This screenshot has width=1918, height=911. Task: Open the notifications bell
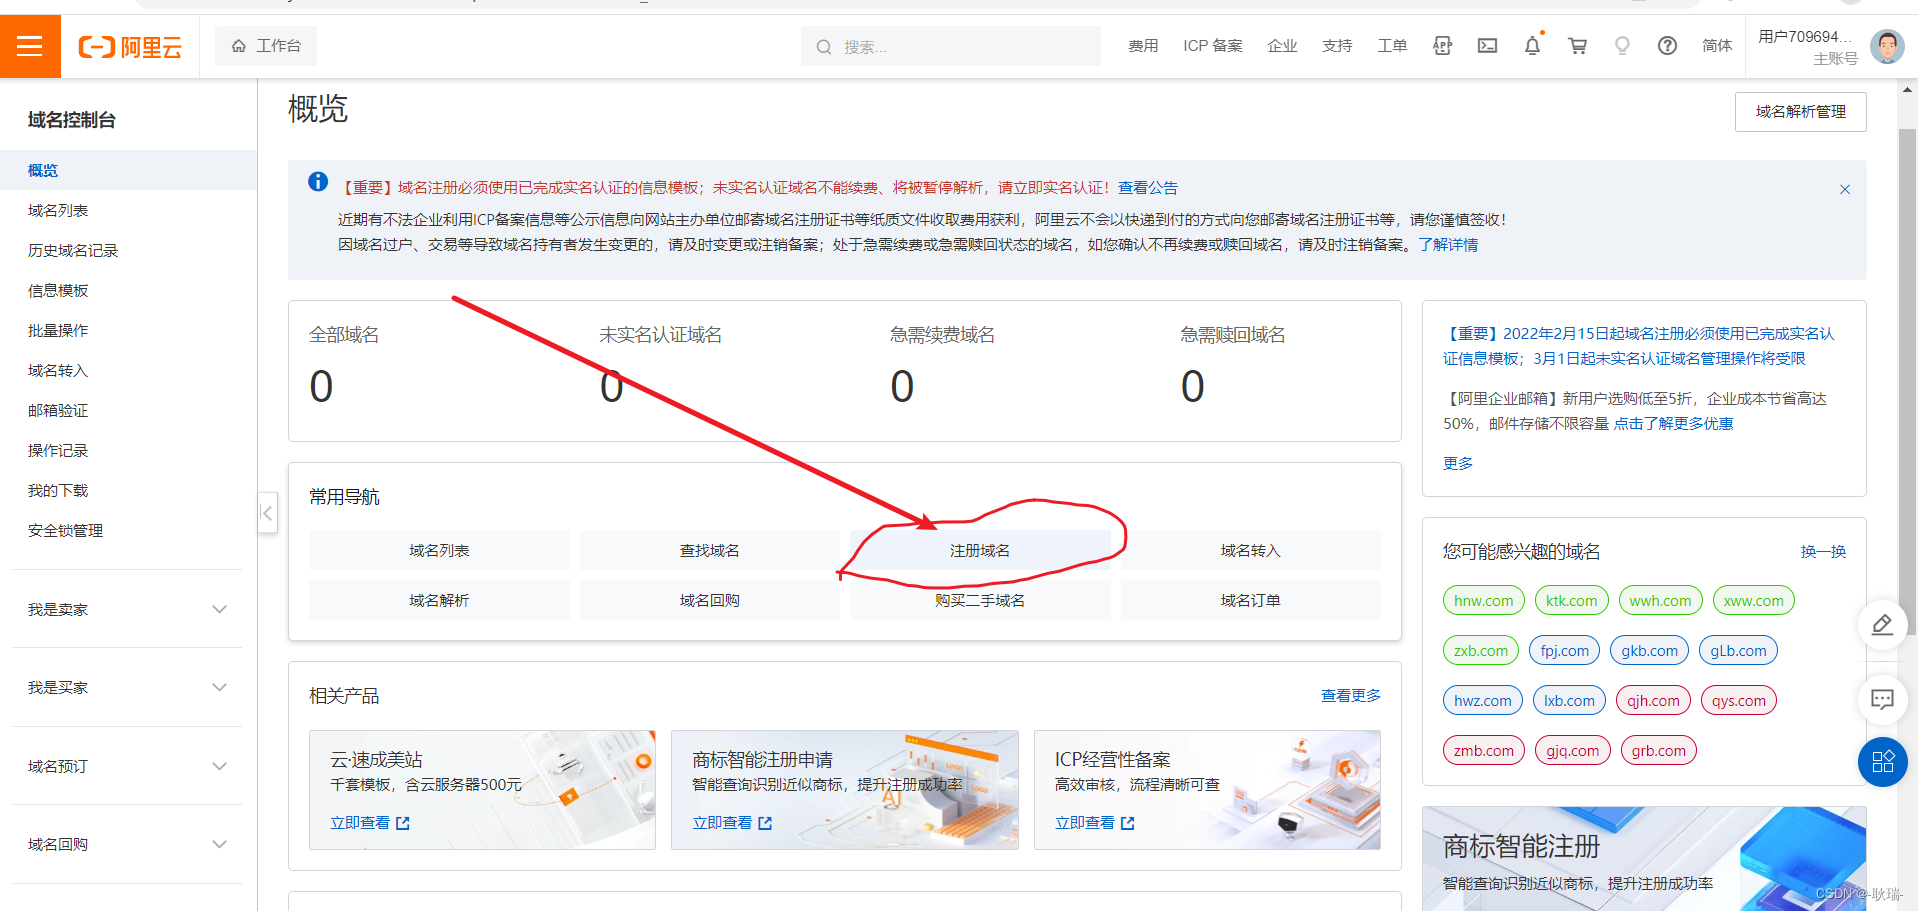pos(1532,46)
